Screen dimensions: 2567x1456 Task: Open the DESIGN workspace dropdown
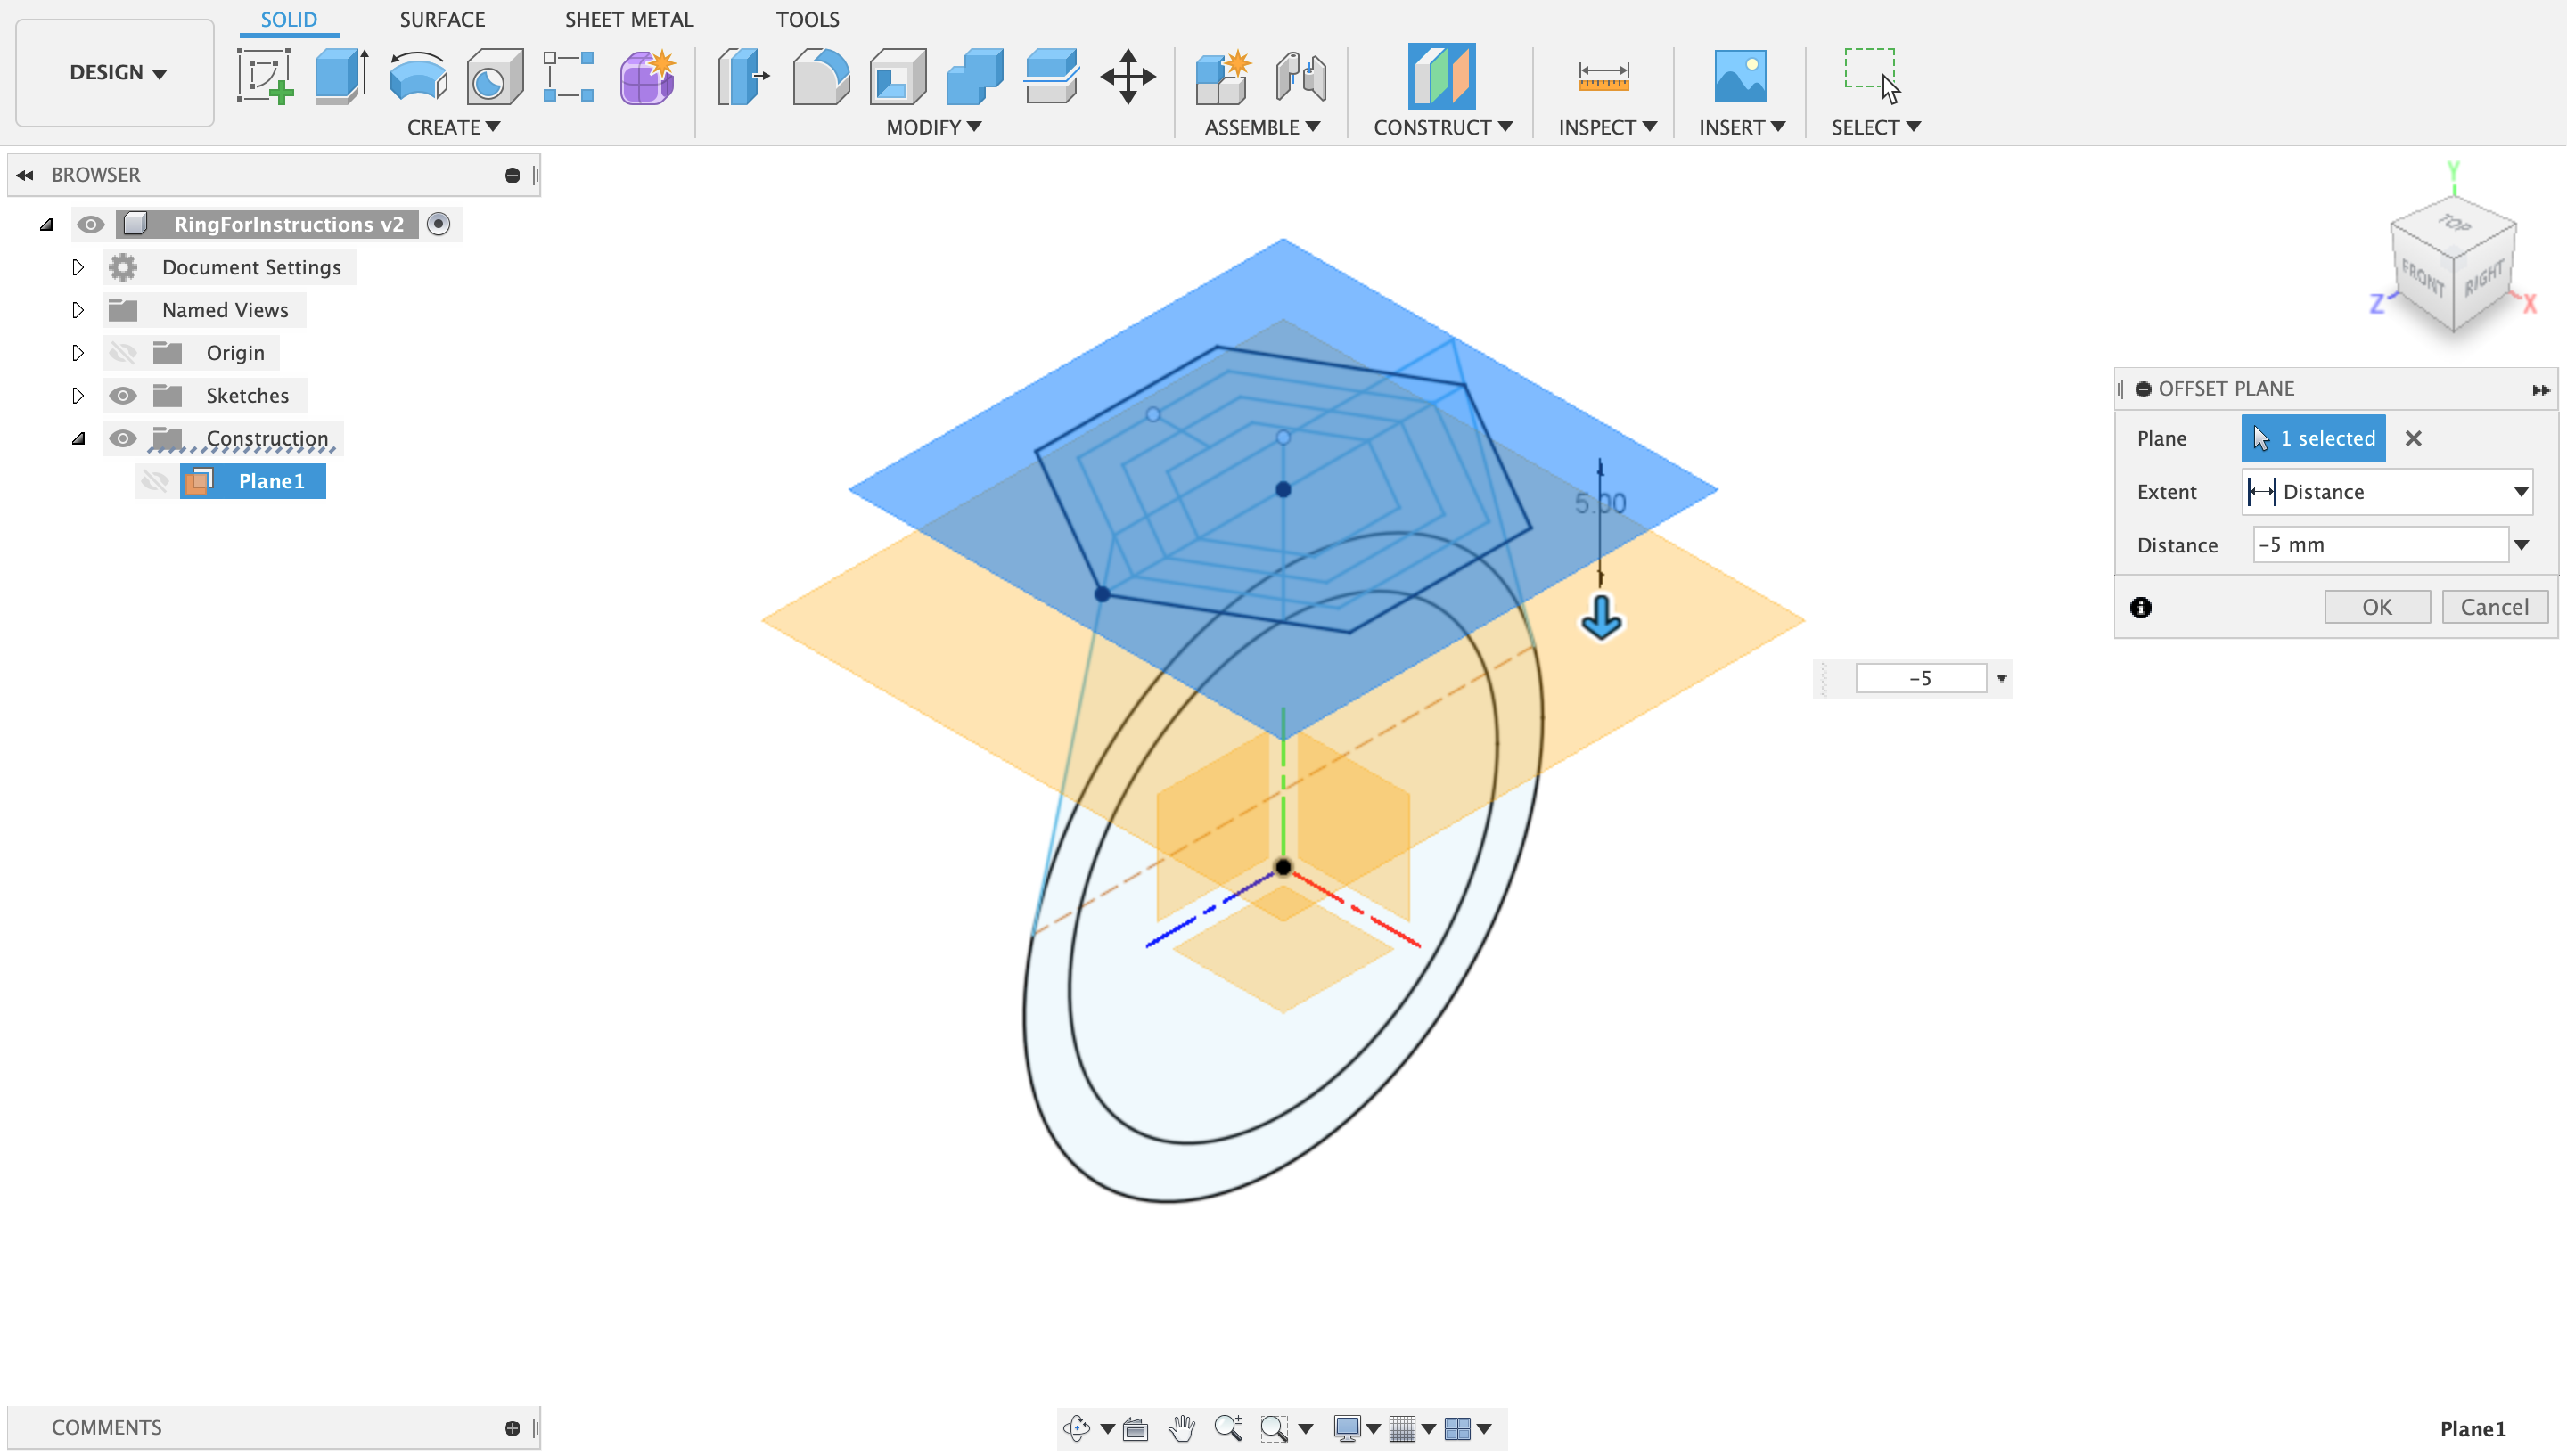pyautogui.click(x=116, y=73)
